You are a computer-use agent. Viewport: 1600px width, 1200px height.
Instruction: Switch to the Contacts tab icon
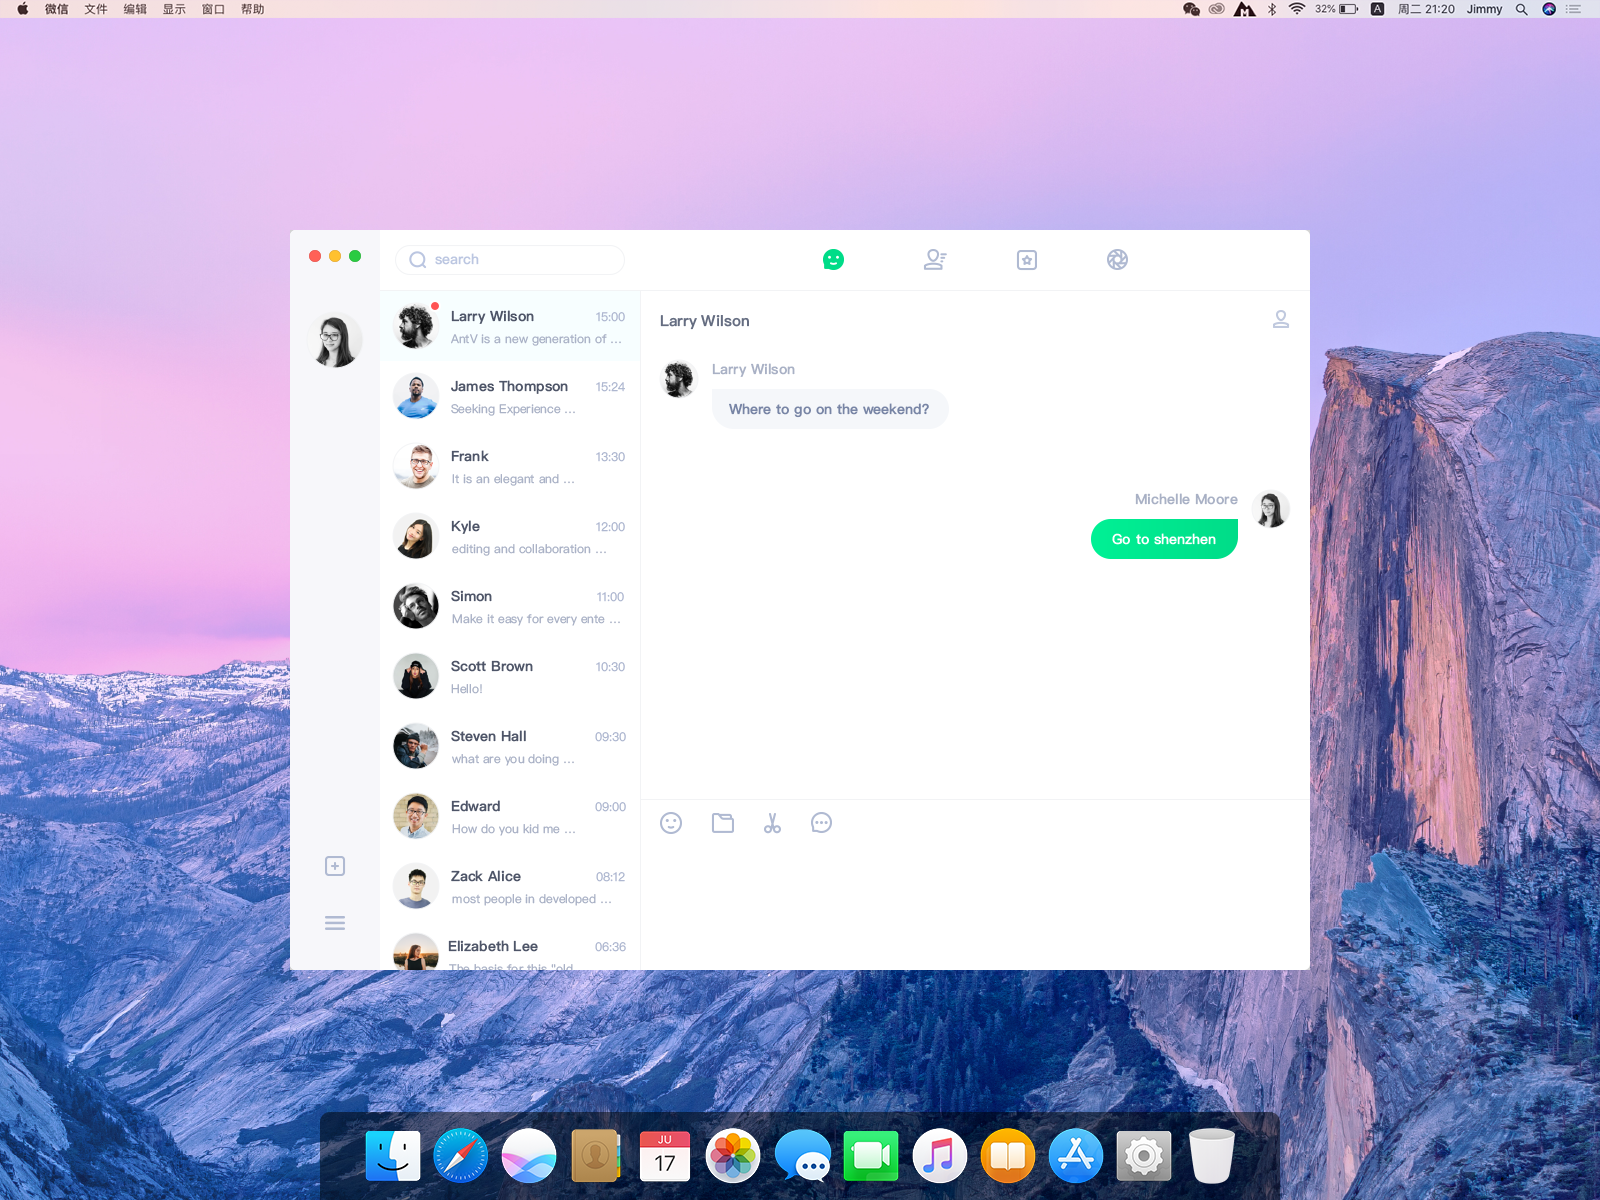935,260
